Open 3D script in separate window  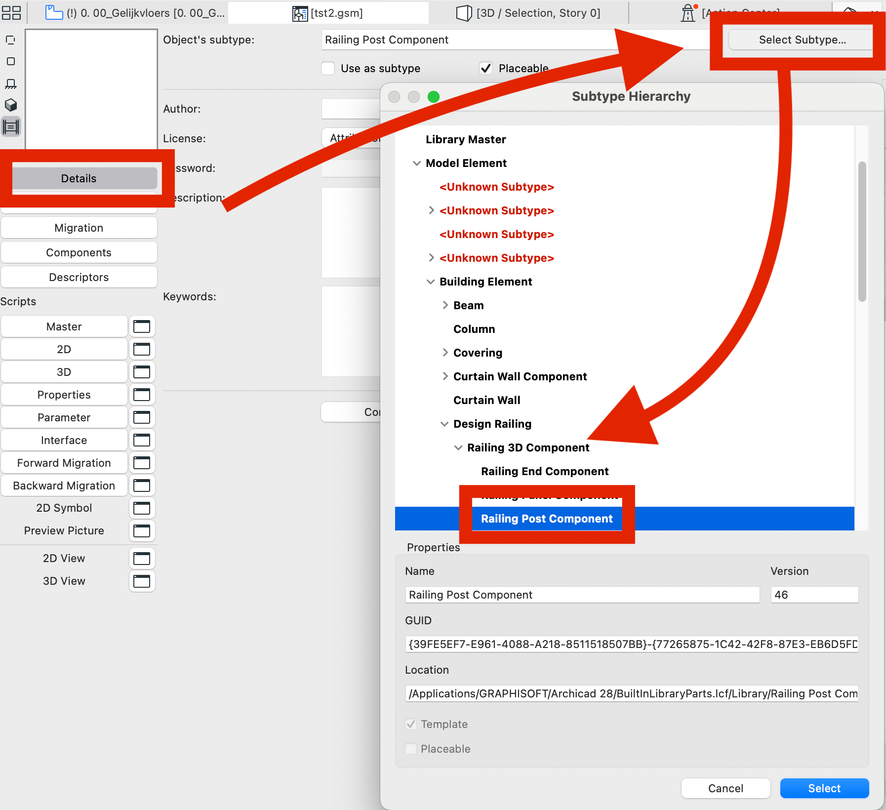(141, 372)
